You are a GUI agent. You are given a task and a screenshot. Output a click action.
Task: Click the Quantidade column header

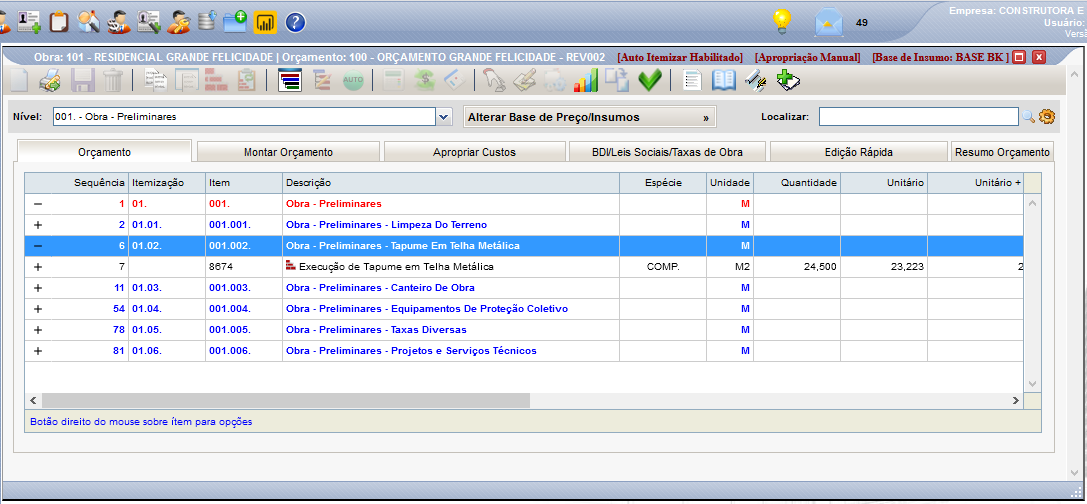[797, 183]
